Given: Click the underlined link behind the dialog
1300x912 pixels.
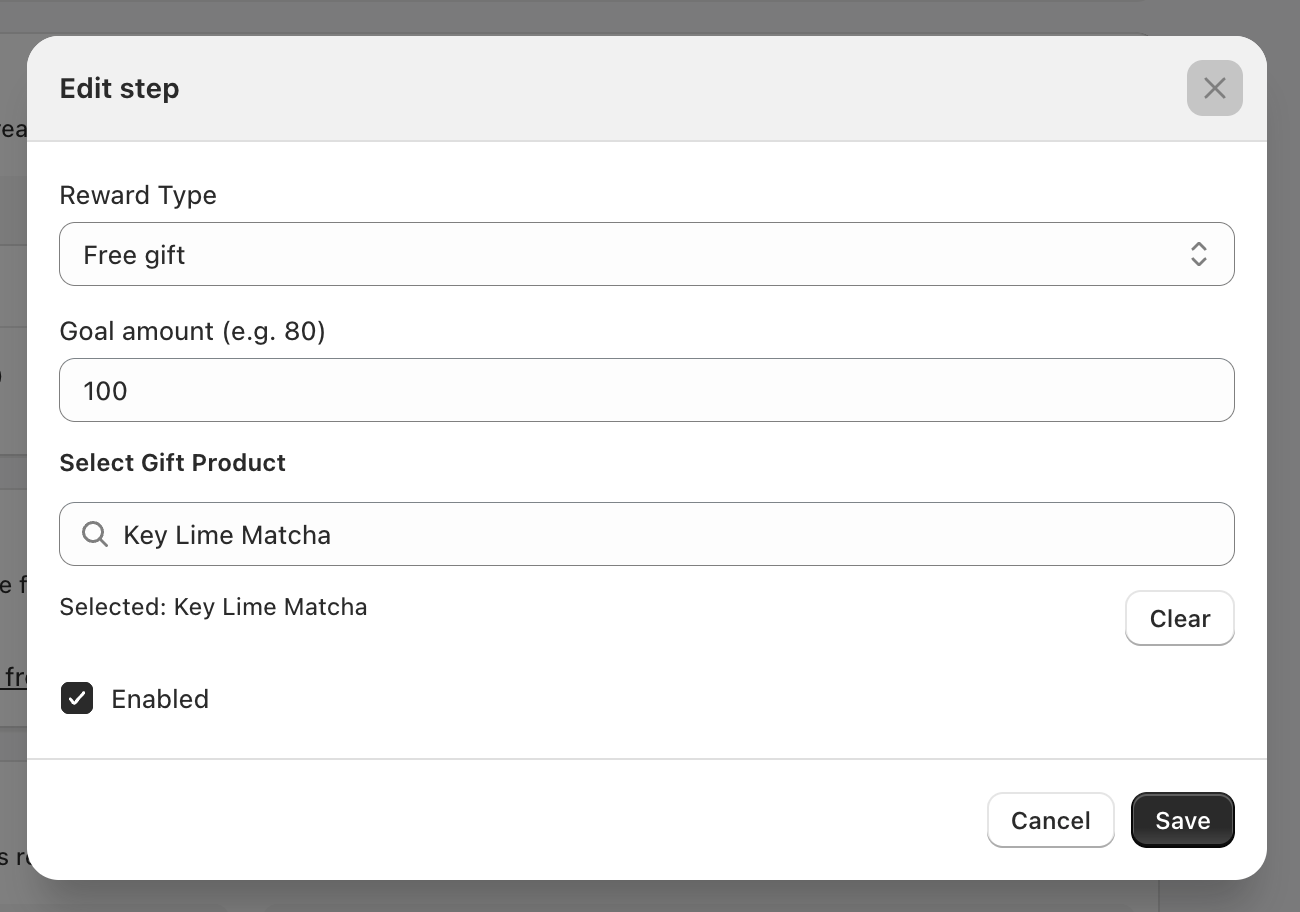Looking at the screenshot, I should pos(14,677).
